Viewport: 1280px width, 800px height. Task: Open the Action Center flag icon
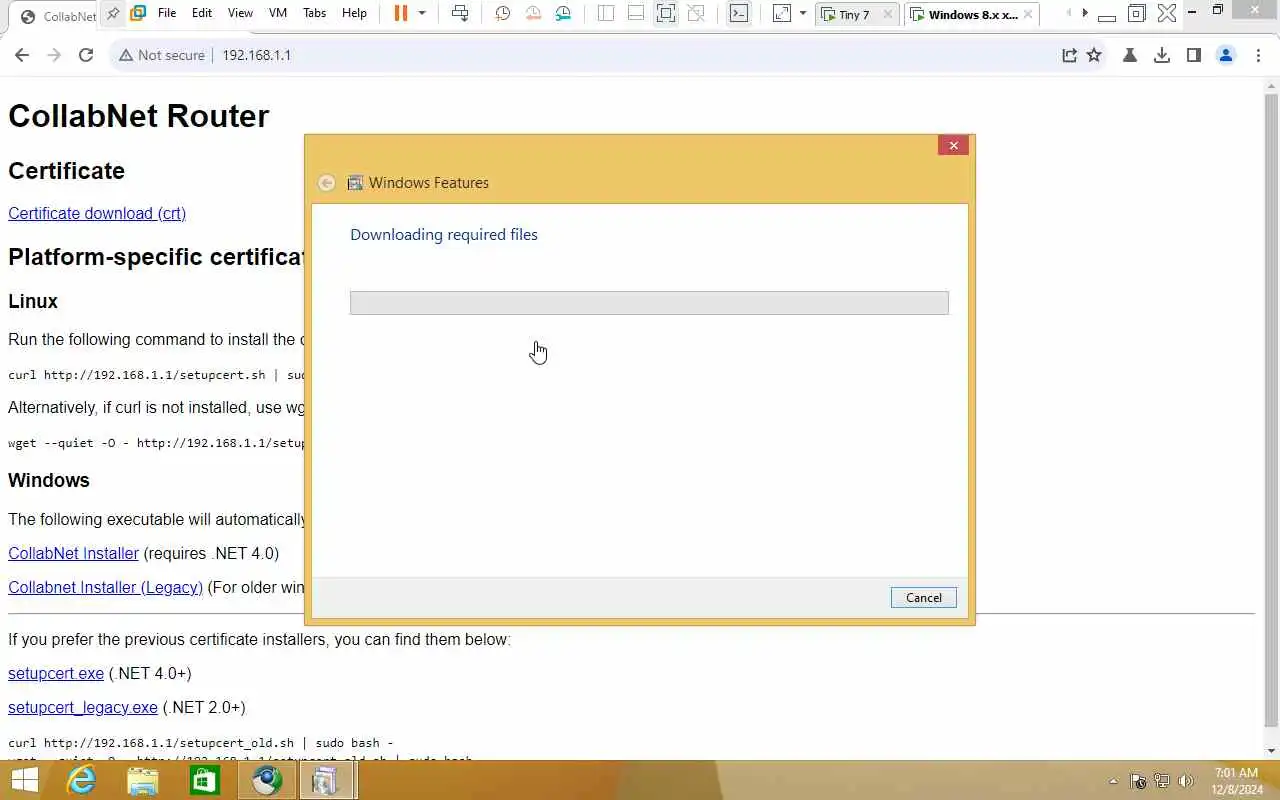point(1138,781)
